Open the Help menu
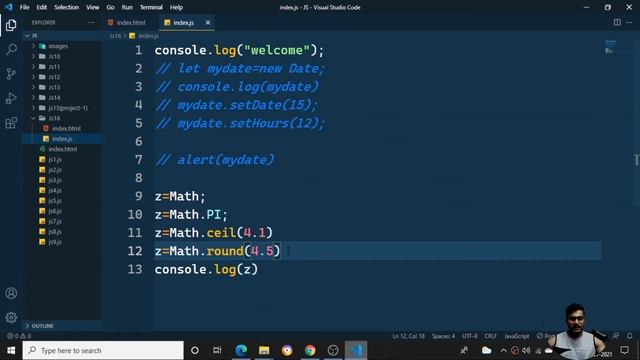 point(176,7)
